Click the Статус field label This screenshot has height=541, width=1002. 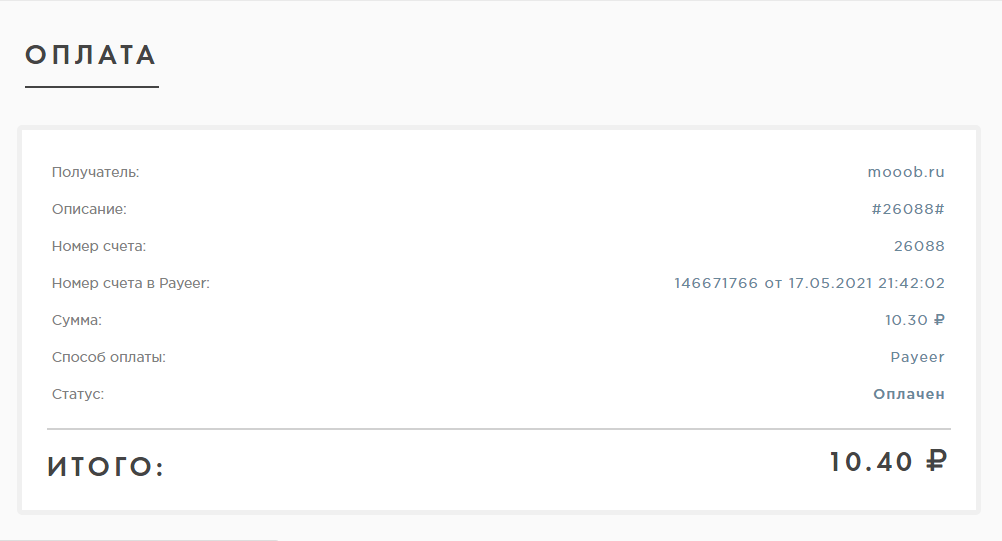pyautogui.click(x=78, y=394)
